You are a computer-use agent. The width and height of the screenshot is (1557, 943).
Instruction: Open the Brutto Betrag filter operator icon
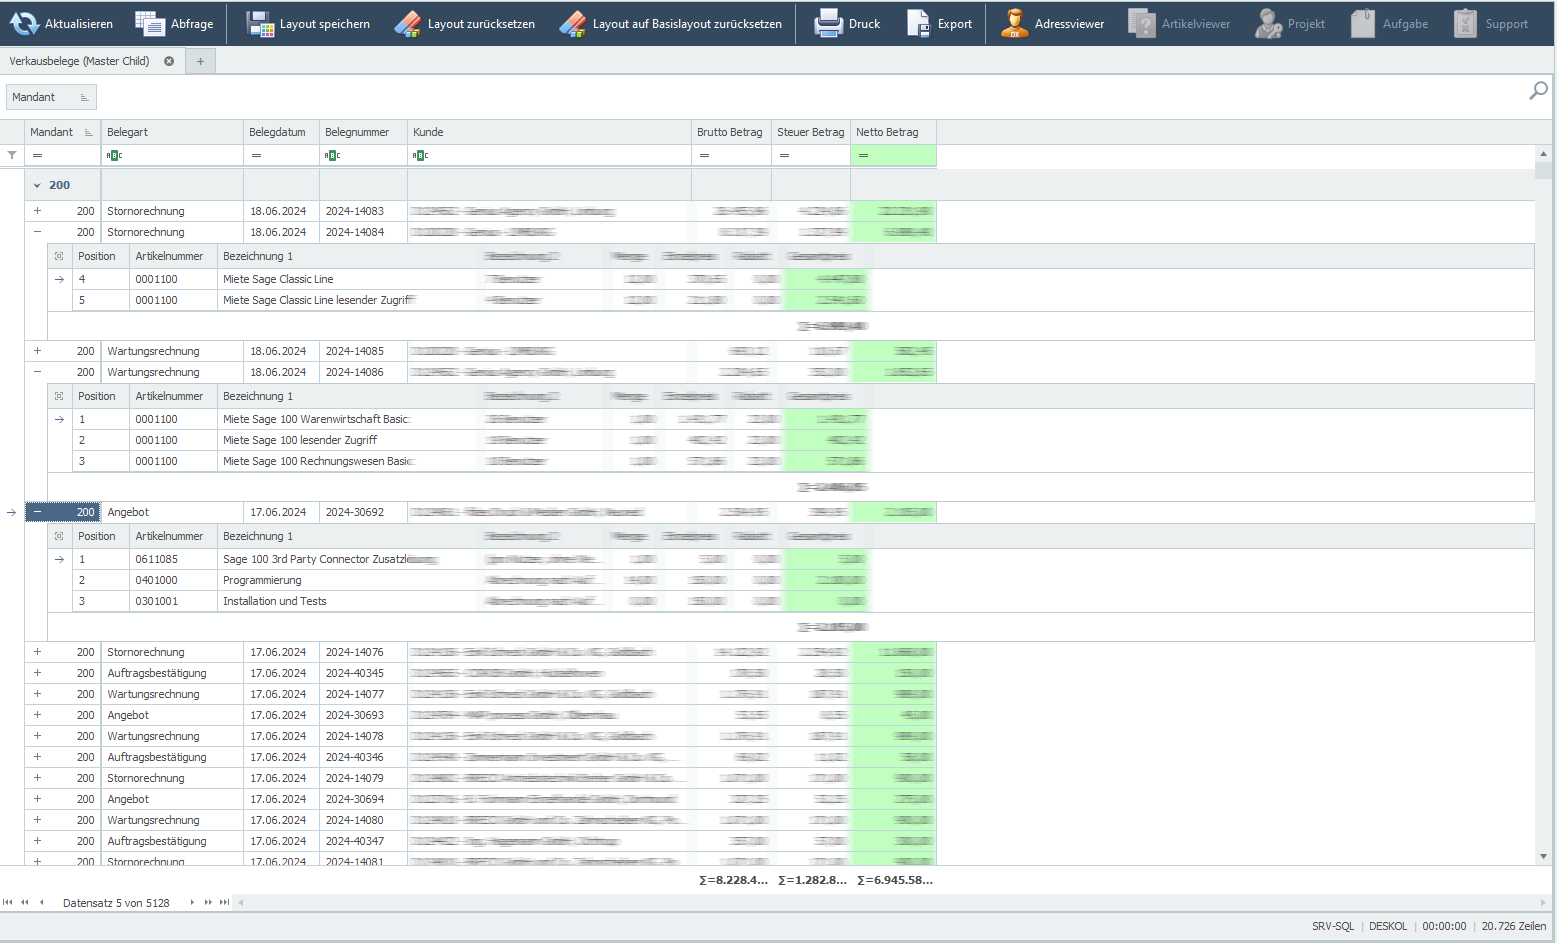pyautogui.click(x=704, y=155)
